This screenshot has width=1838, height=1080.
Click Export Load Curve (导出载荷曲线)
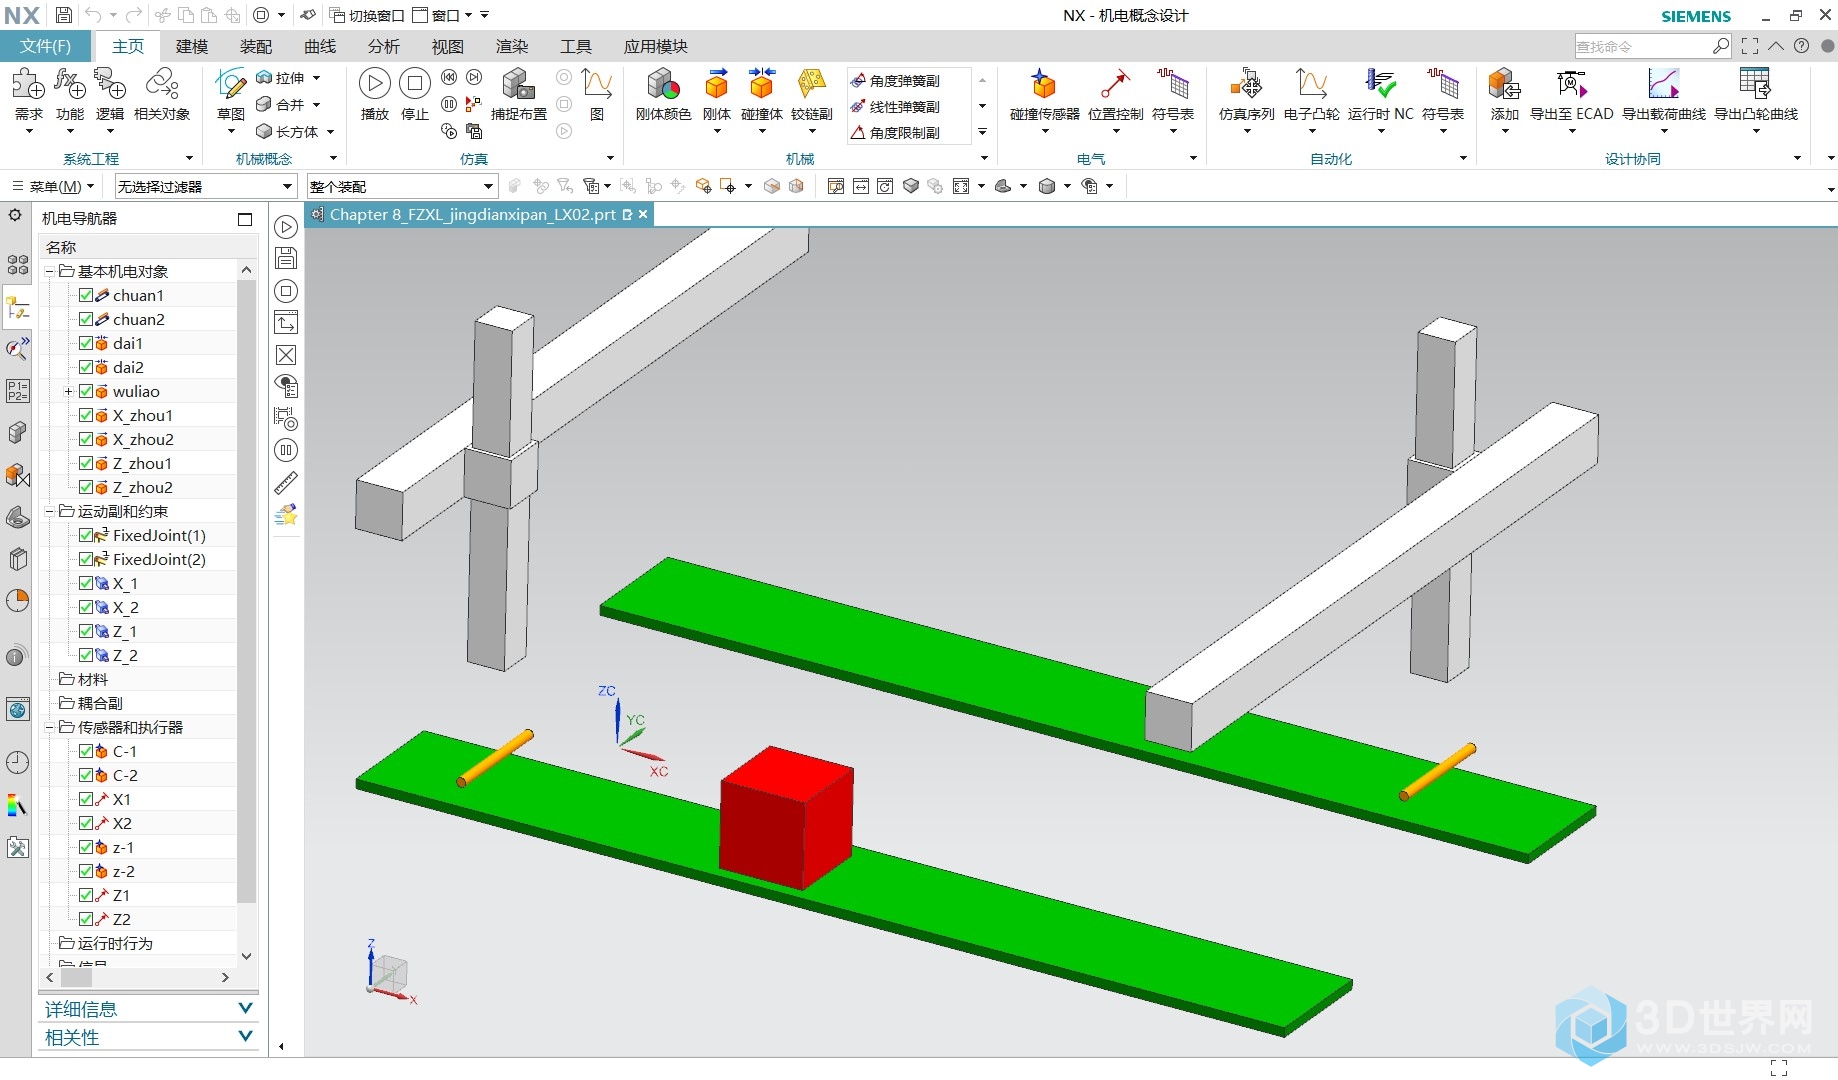pyautogui.click(x=1663, y=95)
